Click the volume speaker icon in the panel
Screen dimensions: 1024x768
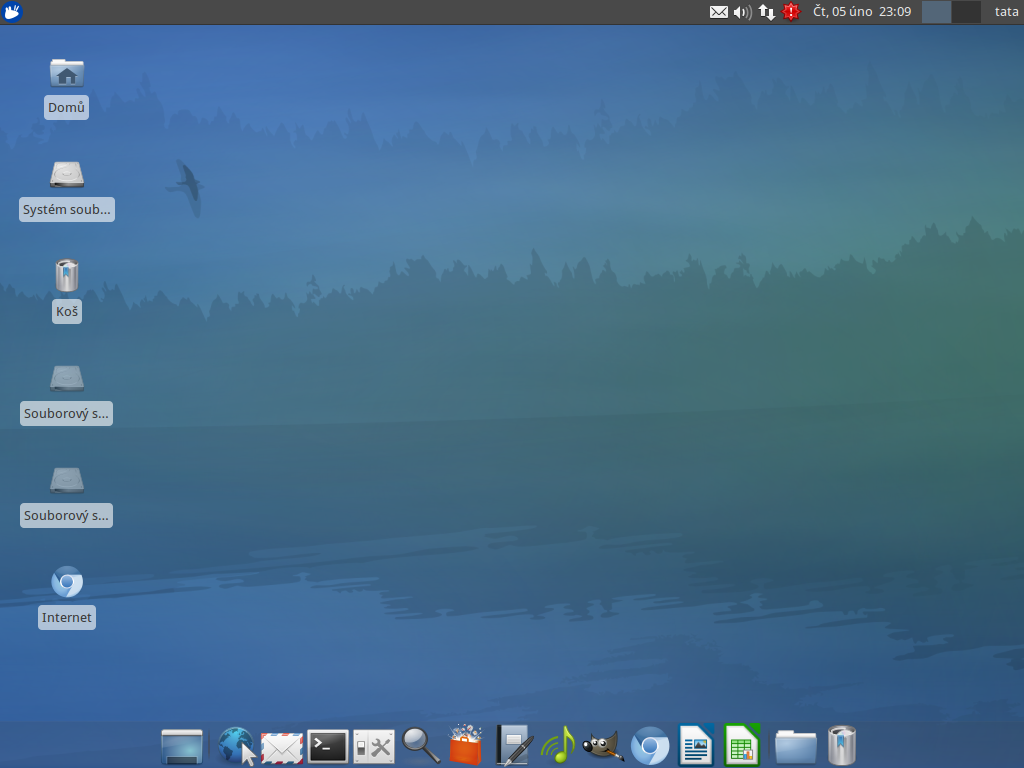743,12
